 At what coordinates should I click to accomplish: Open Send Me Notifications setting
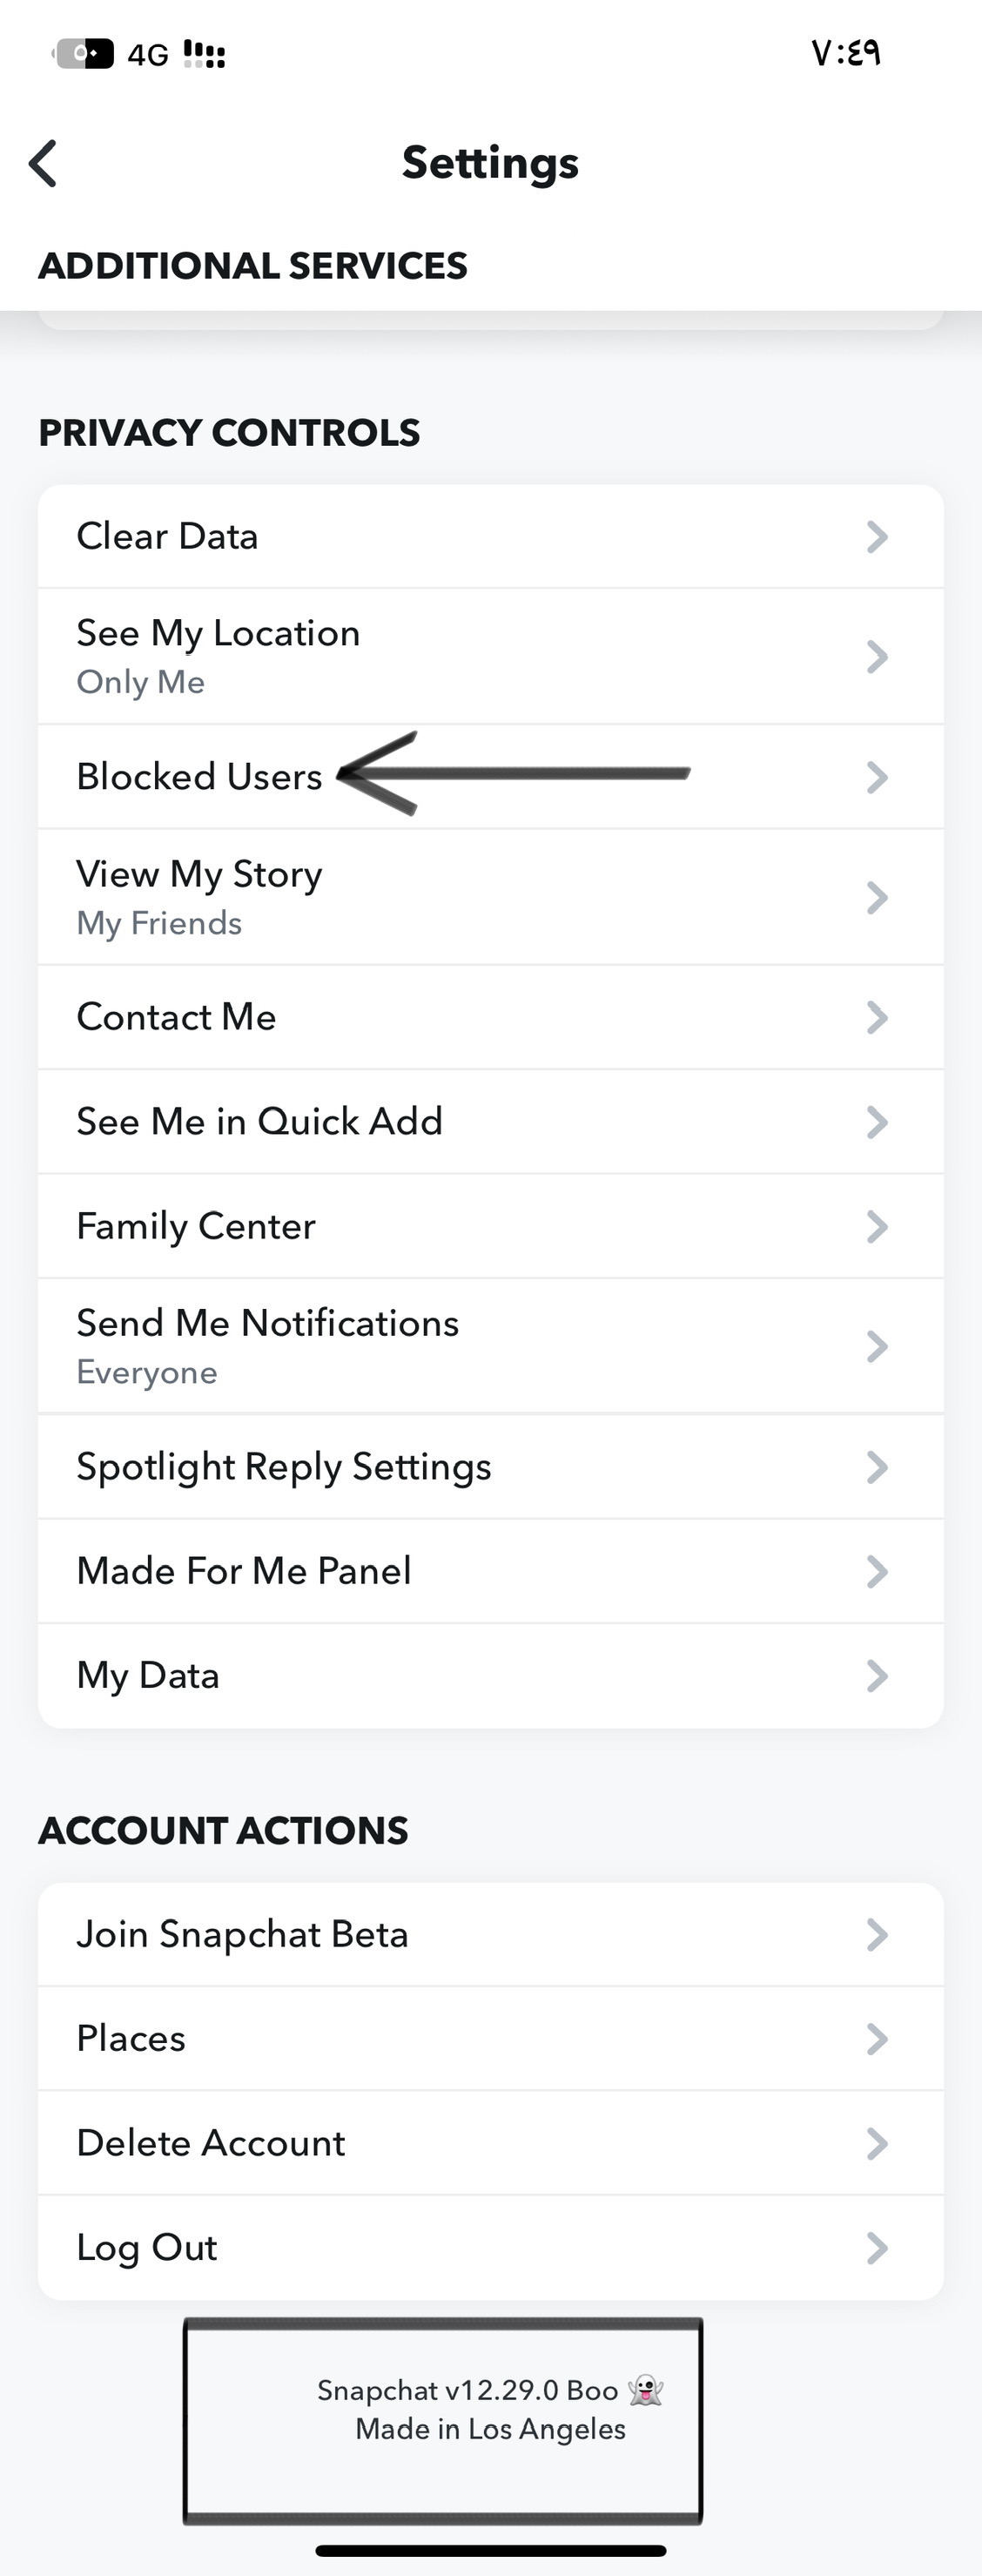[x=491, y=1347]
